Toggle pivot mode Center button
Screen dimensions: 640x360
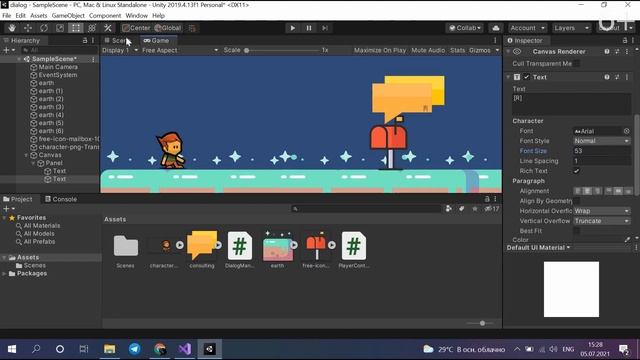pos(136,28)
